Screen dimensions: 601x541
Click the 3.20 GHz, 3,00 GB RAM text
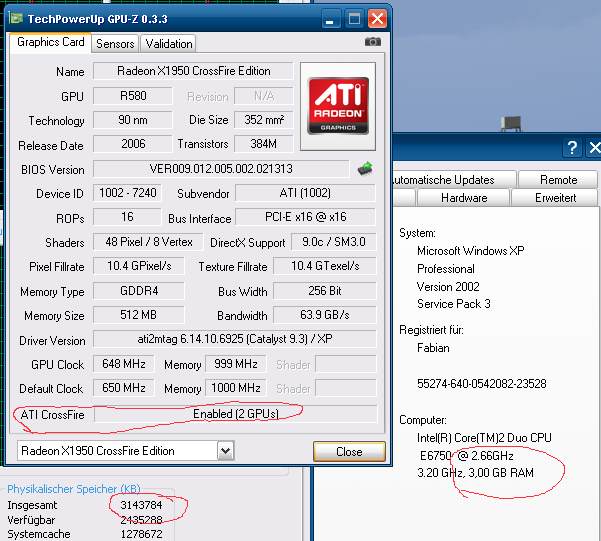(475, 473)
